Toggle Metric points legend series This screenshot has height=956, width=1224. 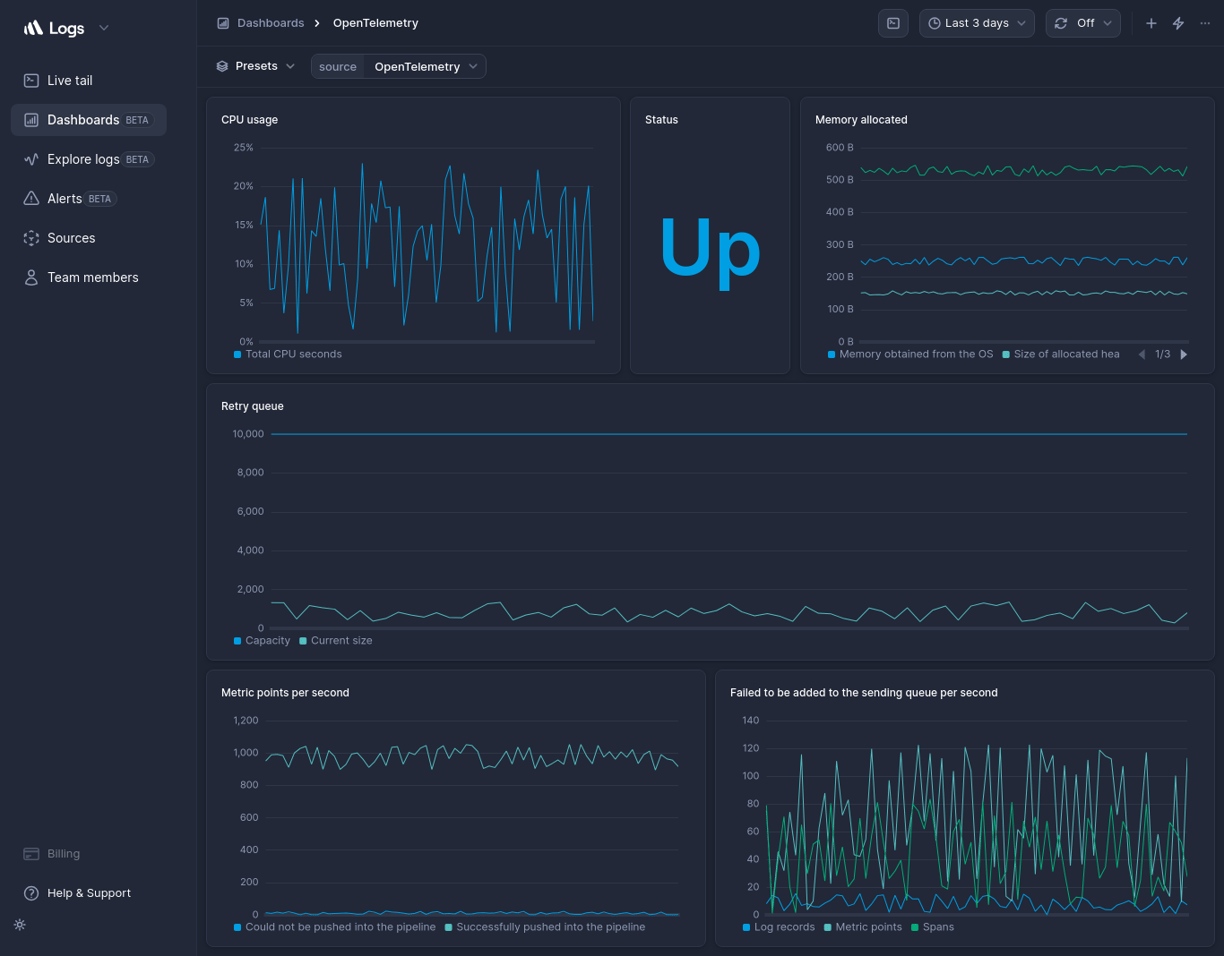(863, 927)
